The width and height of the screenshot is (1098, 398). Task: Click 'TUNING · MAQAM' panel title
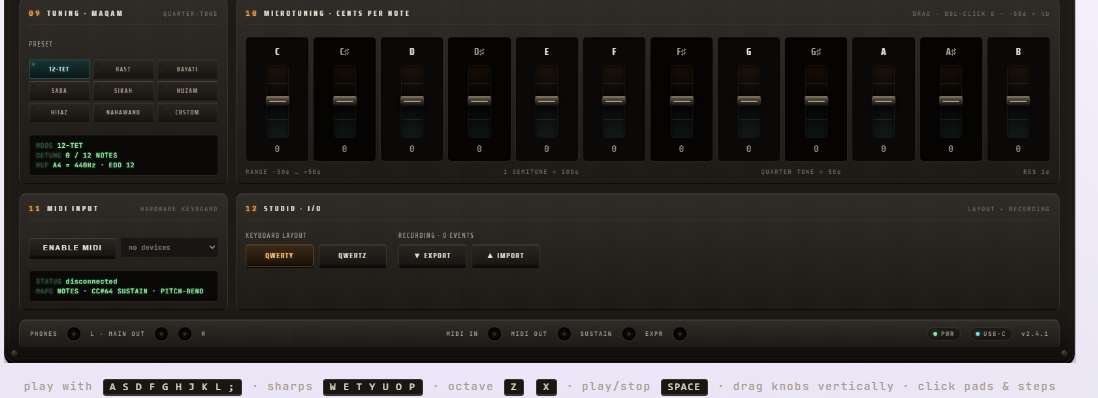click(85, 13)
